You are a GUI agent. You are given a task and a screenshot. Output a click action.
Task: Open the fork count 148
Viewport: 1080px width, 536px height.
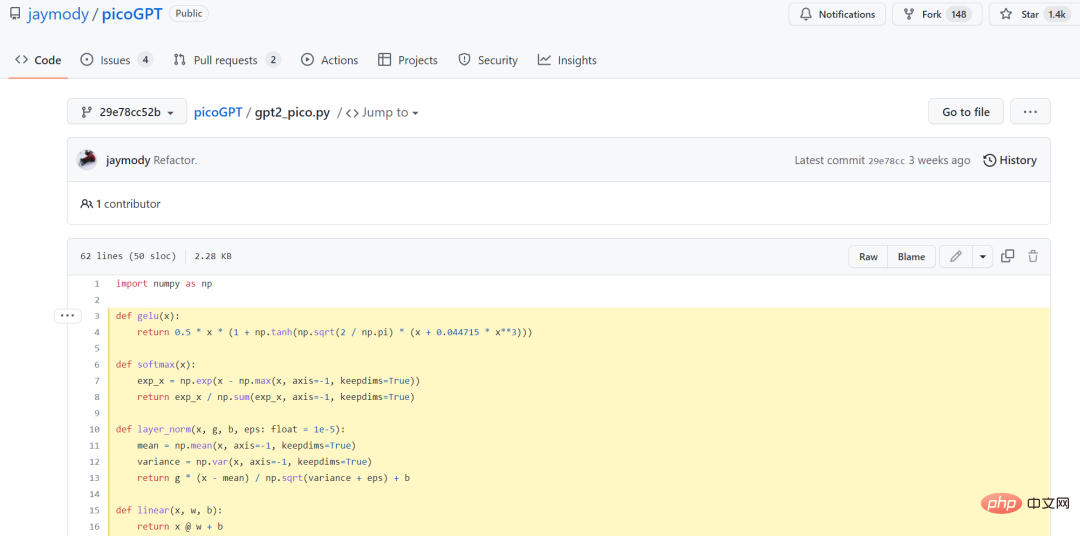pyautogui.click(x=957, y=14)
